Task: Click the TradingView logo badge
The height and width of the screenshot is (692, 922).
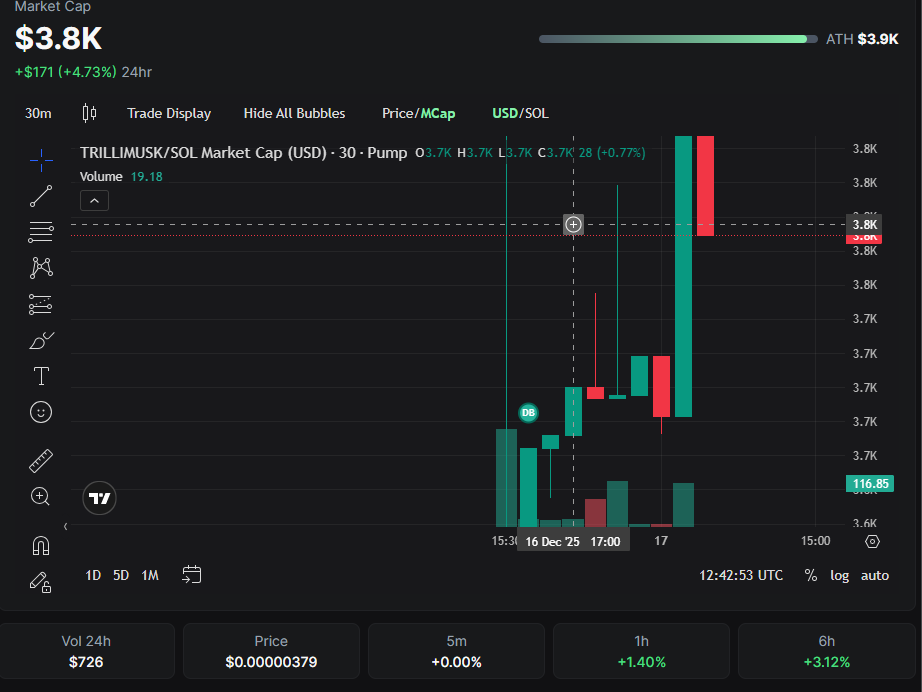Action: click(x=99, y=499)
